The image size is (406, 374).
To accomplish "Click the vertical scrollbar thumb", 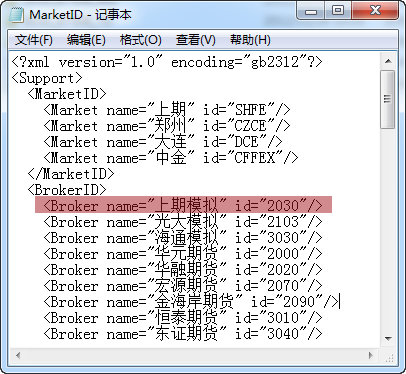I will coord(388,99).
